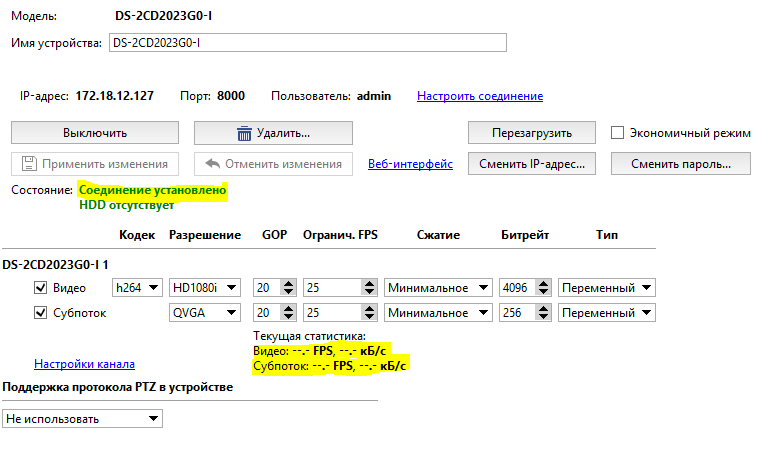Viewport: 770px width, 454px height.
Task: Decrease Видео FPS limit with down arrow
Action: [369, 292]
